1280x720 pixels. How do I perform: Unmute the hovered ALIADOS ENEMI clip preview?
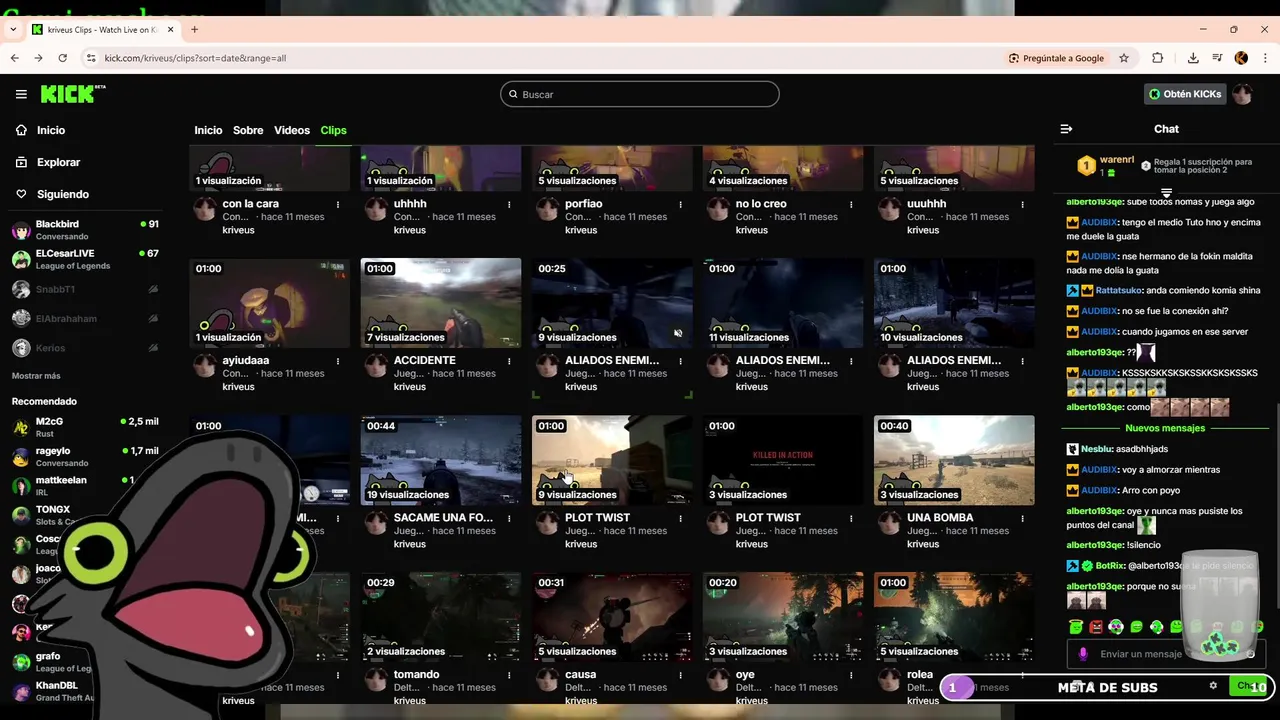[678, 333]
